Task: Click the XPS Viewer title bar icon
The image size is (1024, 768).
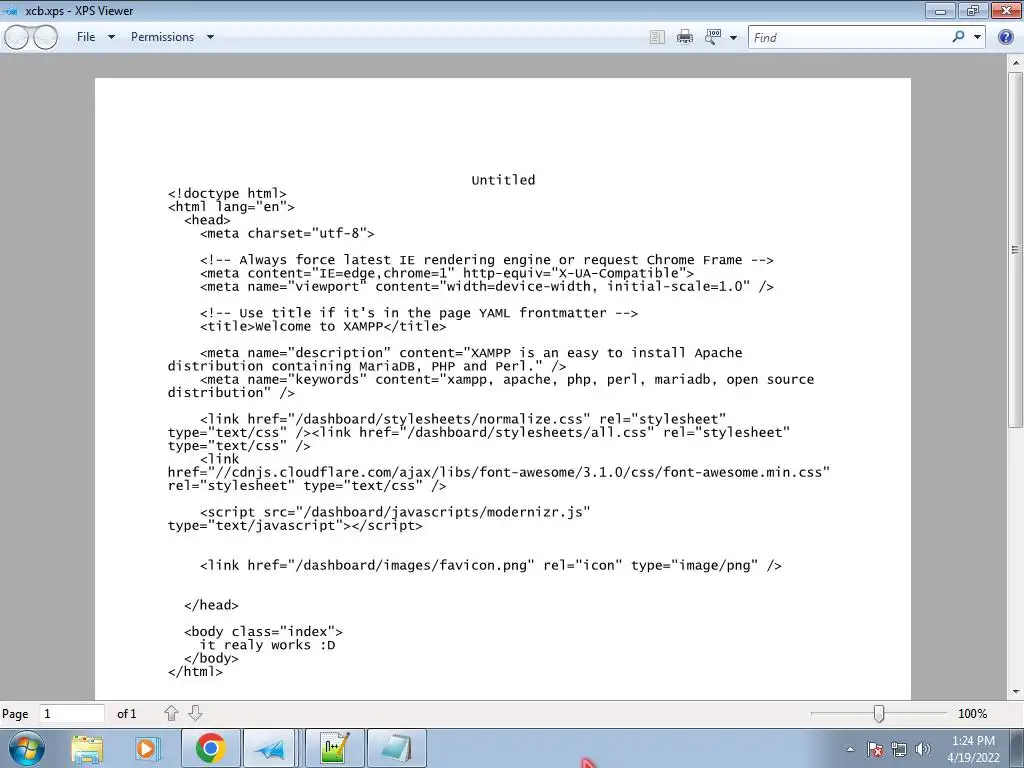Action: tap(10, 10)
